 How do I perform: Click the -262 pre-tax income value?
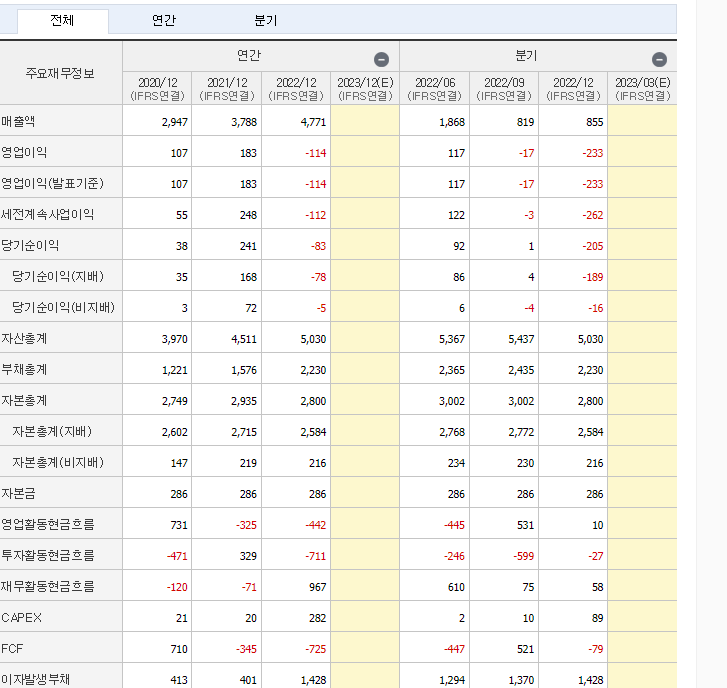tap(593, 216)
